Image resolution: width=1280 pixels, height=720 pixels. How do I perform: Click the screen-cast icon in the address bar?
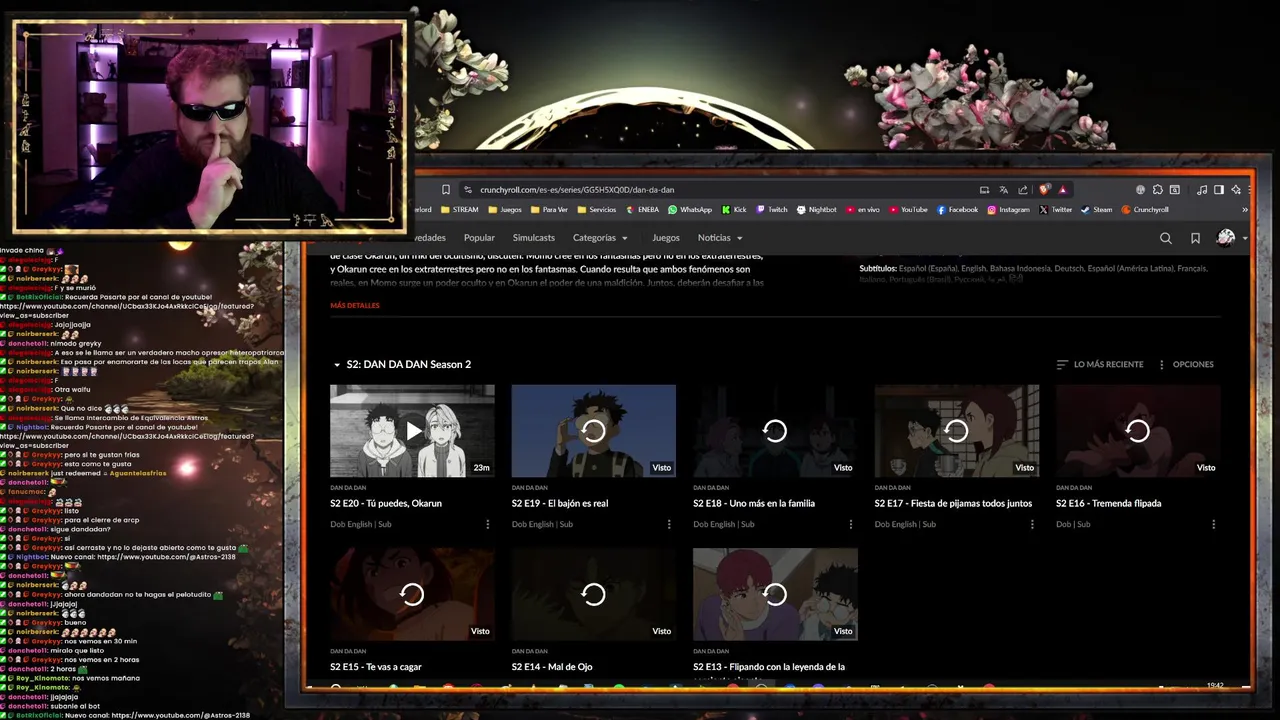click(984, 190)
